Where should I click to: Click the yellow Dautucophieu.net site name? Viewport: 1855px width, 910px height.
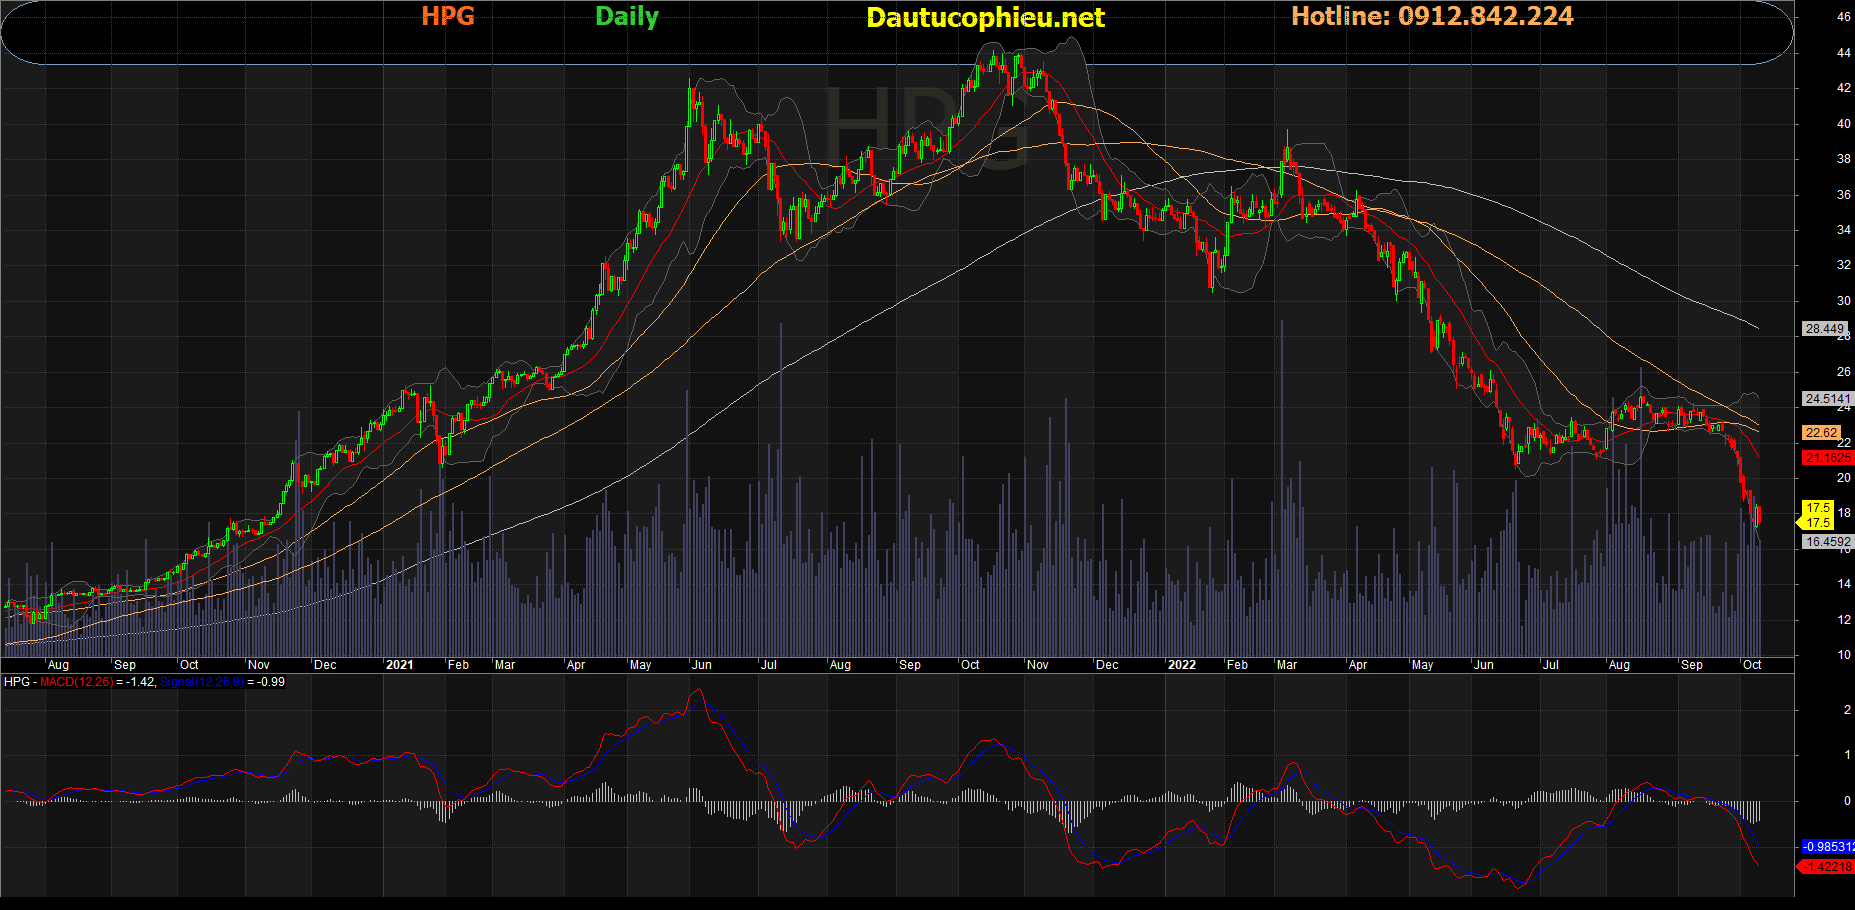[x=985, y=17]
